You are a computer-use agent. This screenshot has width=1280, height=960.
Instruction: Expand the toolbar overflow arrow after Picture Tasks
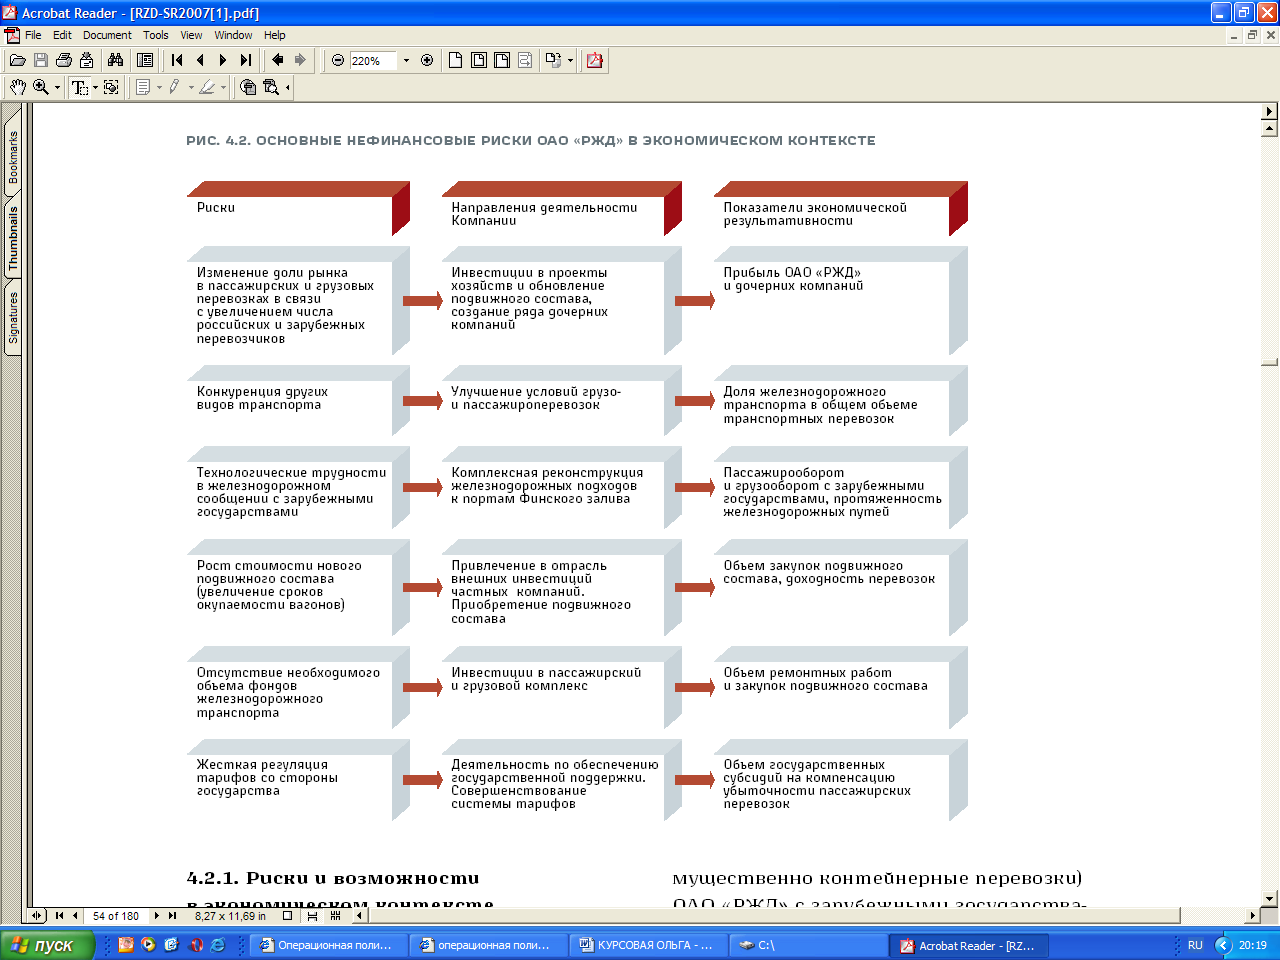click(288, 88)
